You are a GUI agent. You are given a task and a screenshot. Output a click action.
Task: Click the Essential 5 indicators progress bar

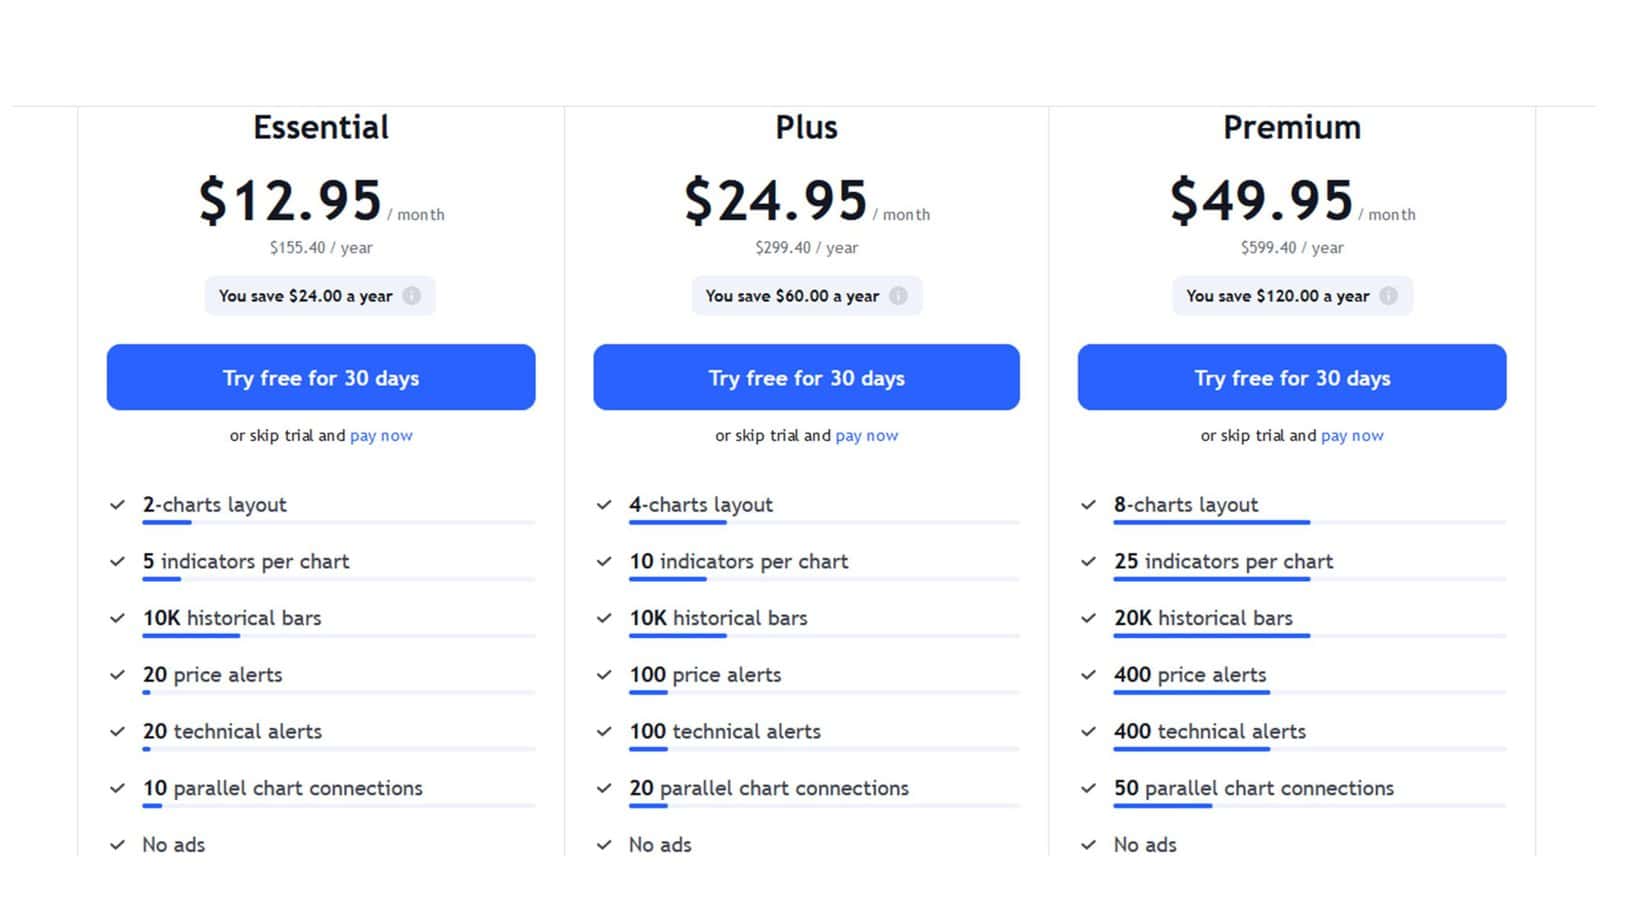[338, 579]
